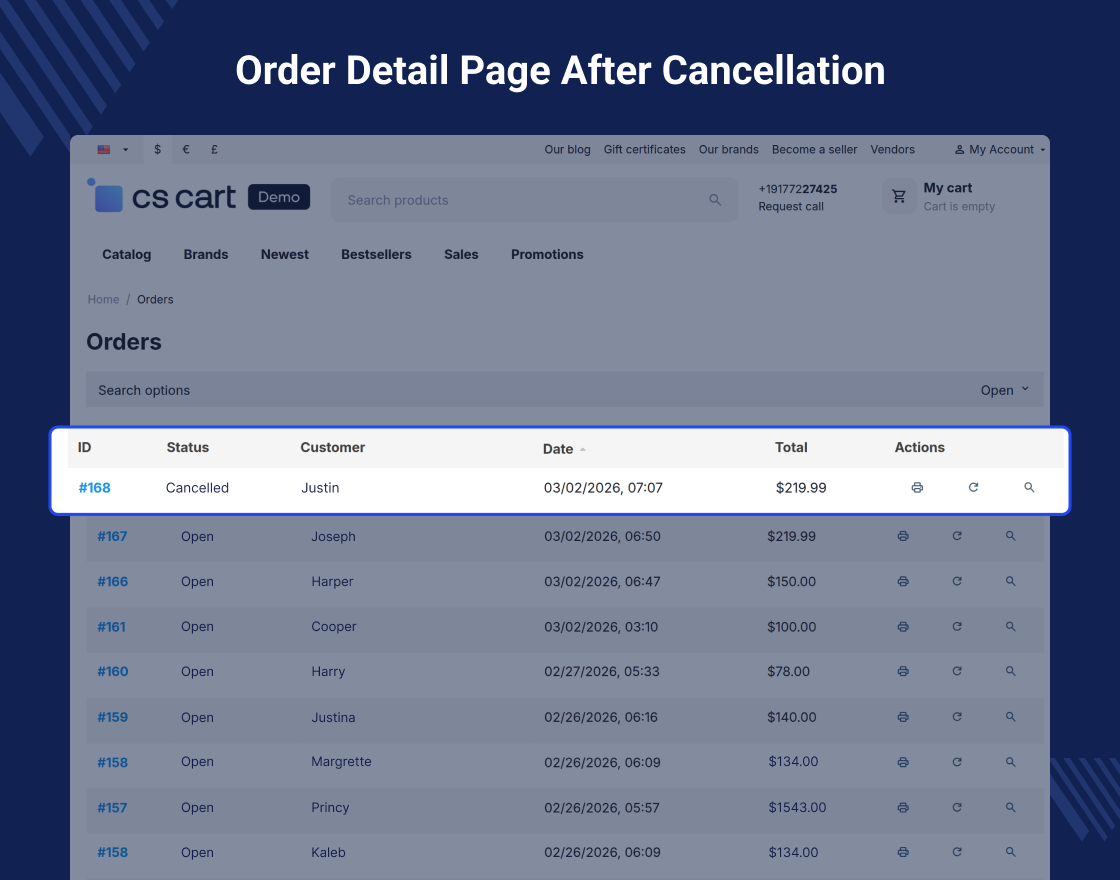Click the magnifier icon in Harper's row
Viewport: 1120px width, 880px height.
(1011, 581)
